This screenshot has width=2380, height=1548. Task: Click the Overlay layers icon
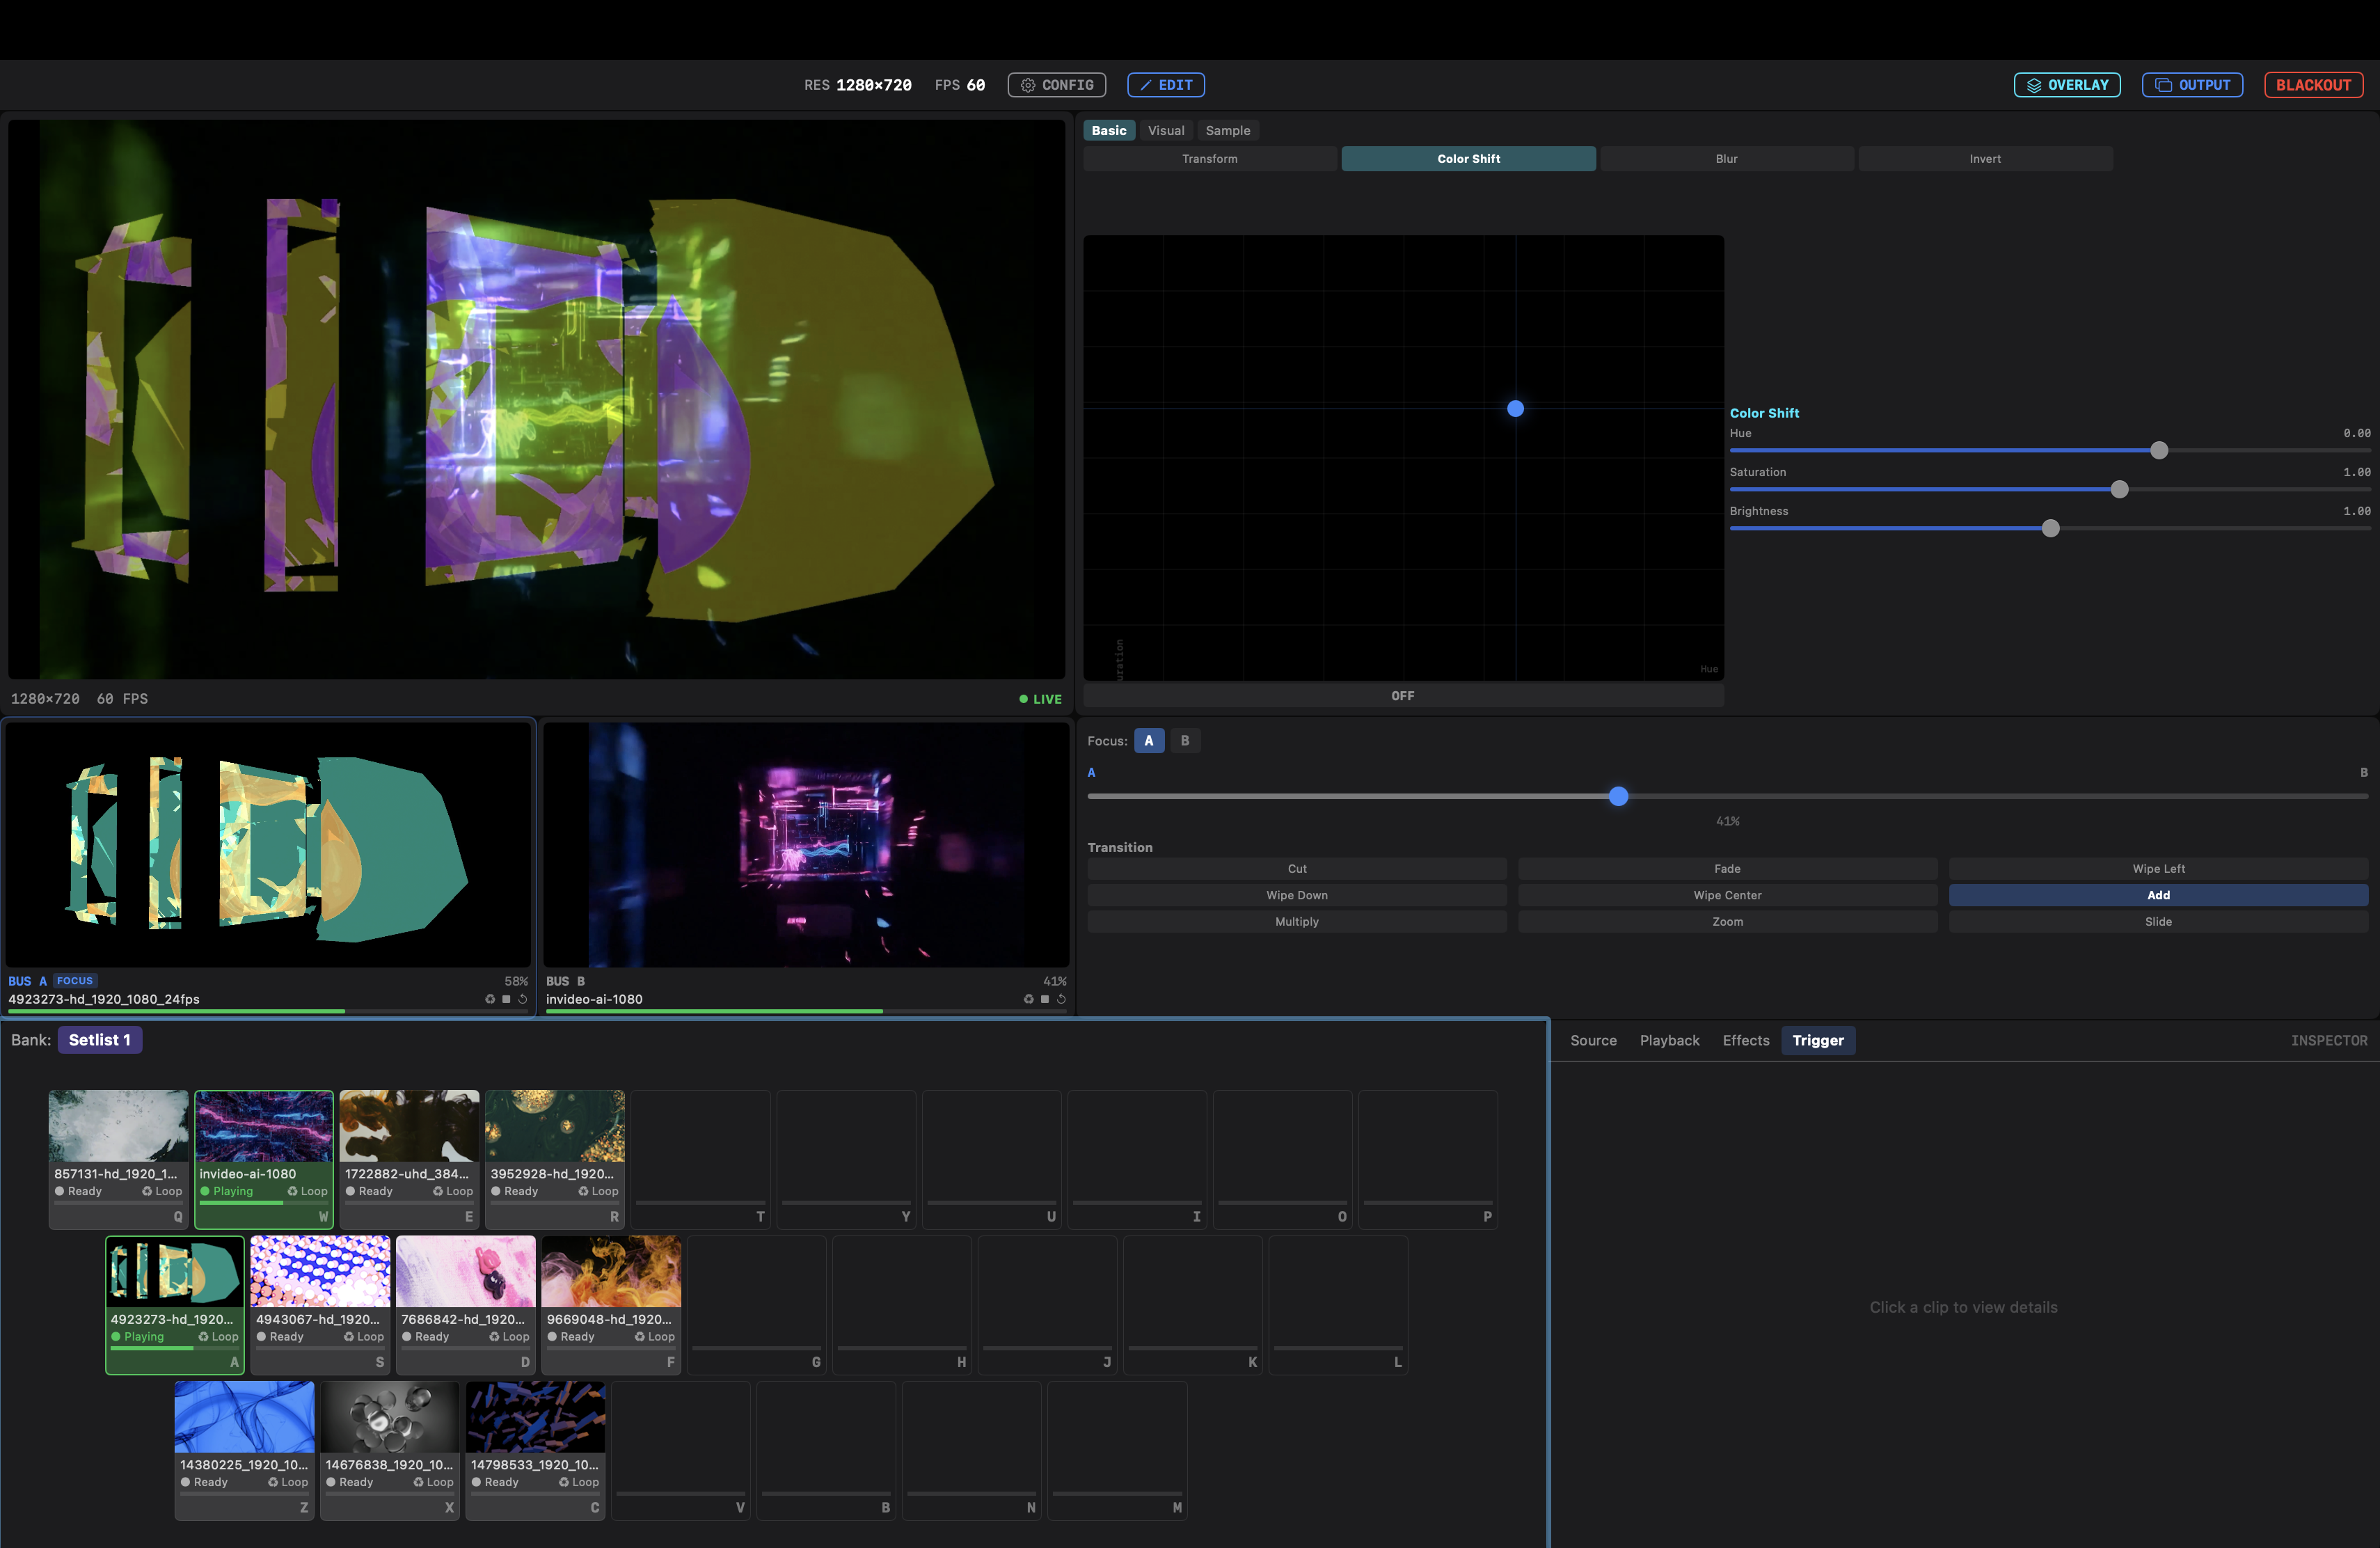pyautogui.click(x=2033, y=85)
